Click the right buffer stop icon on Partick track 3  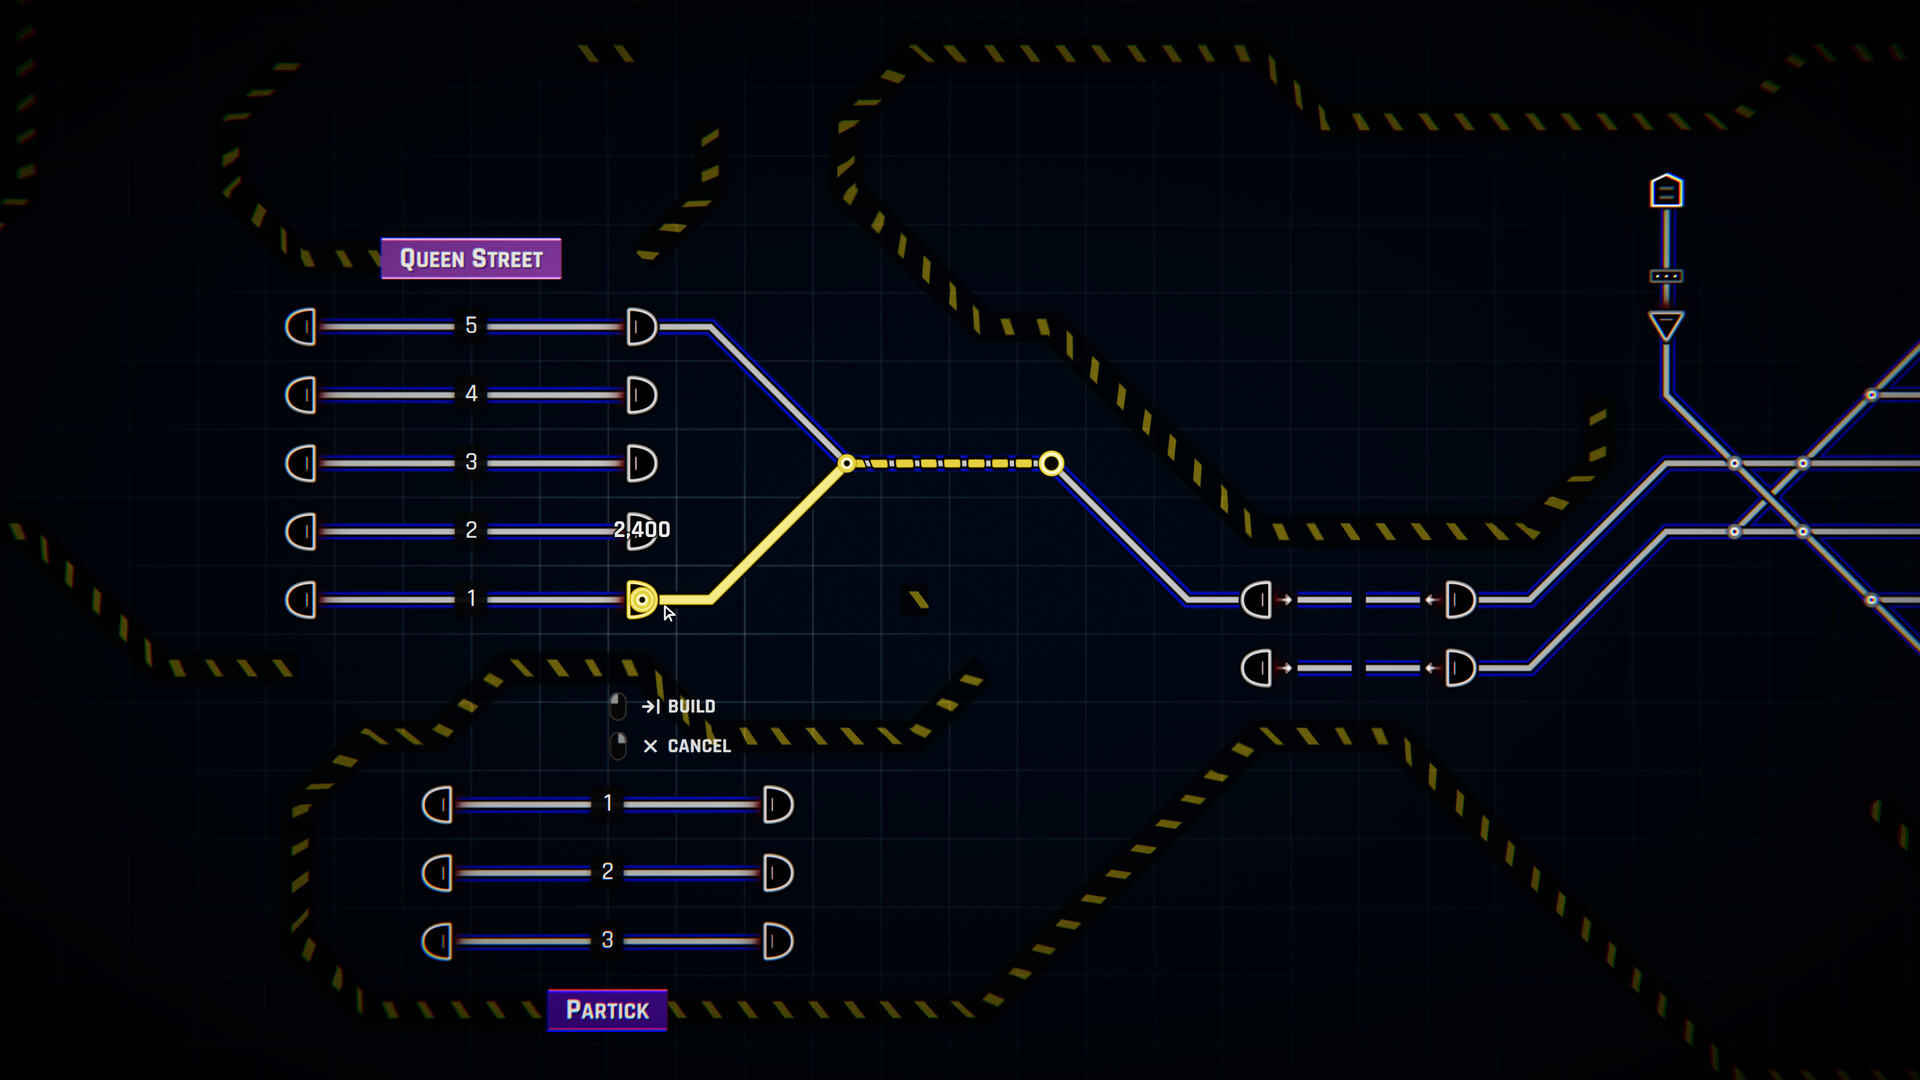coord(777,940)
